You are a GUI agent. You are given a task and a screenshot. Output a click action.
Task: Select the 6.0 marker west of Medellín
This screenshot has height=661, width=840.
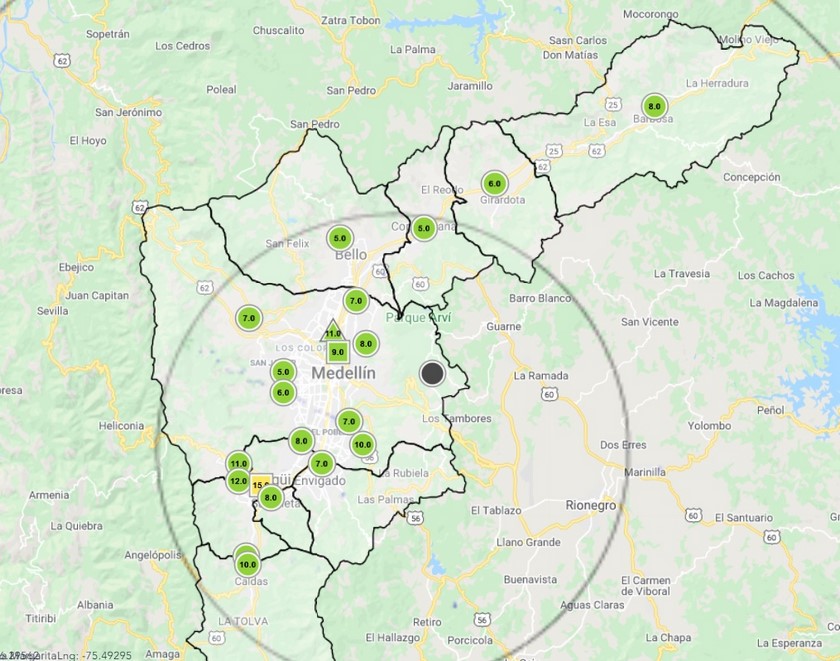[x=283, y=393]
